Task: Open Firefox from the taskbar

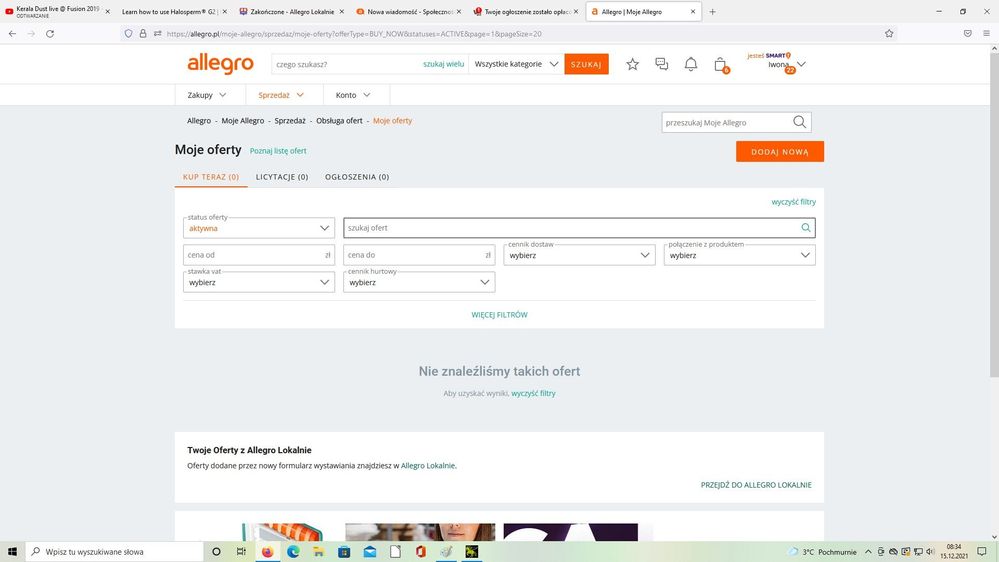Action: point(268,552)
